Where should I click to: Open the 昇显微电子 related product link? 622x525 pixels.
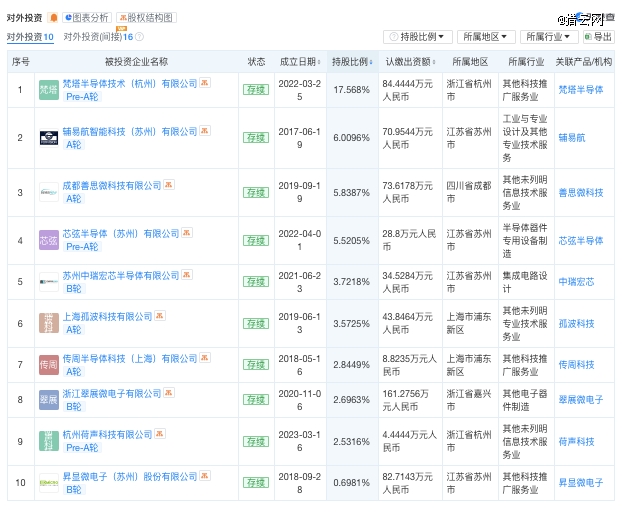pos(581,483)
